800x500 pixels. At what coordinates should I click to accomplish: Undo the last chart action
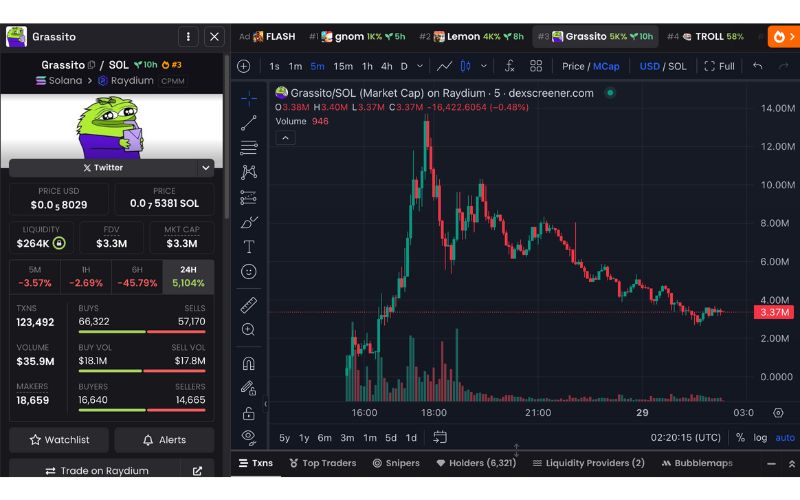coord(758,66)
